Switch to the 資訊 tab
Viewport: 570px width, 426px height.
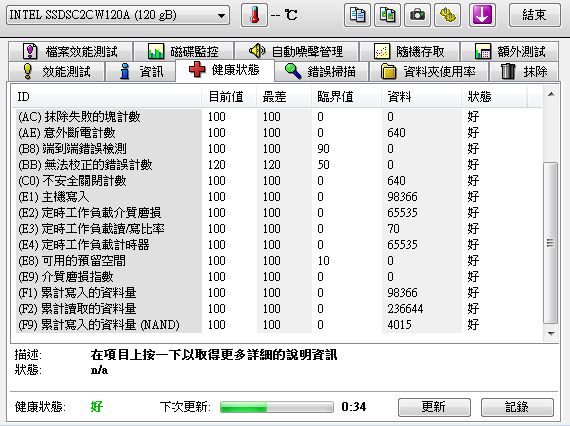(141, 71)
